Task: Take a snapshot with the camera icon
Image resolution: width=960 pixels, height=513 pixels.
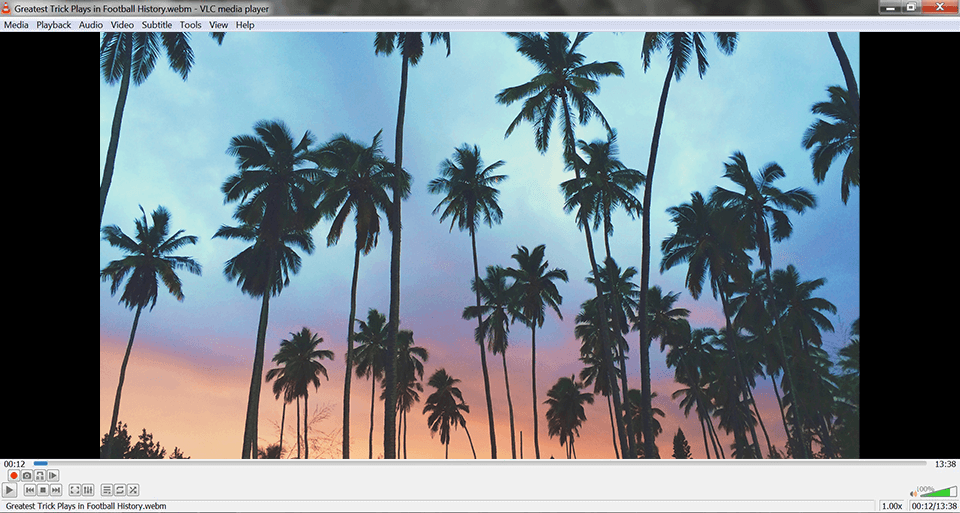Action: (27, 476)
